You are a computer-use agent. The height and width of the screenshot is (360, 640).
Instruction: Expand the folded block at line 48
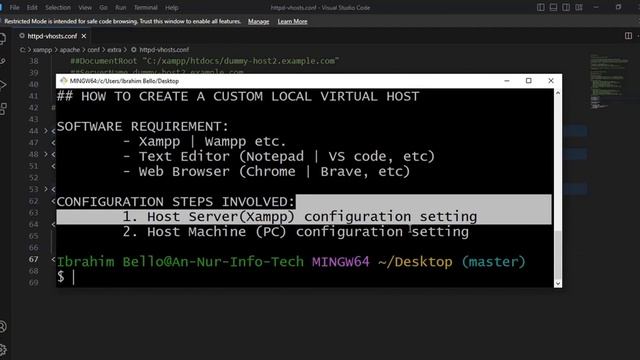point(46,154)
